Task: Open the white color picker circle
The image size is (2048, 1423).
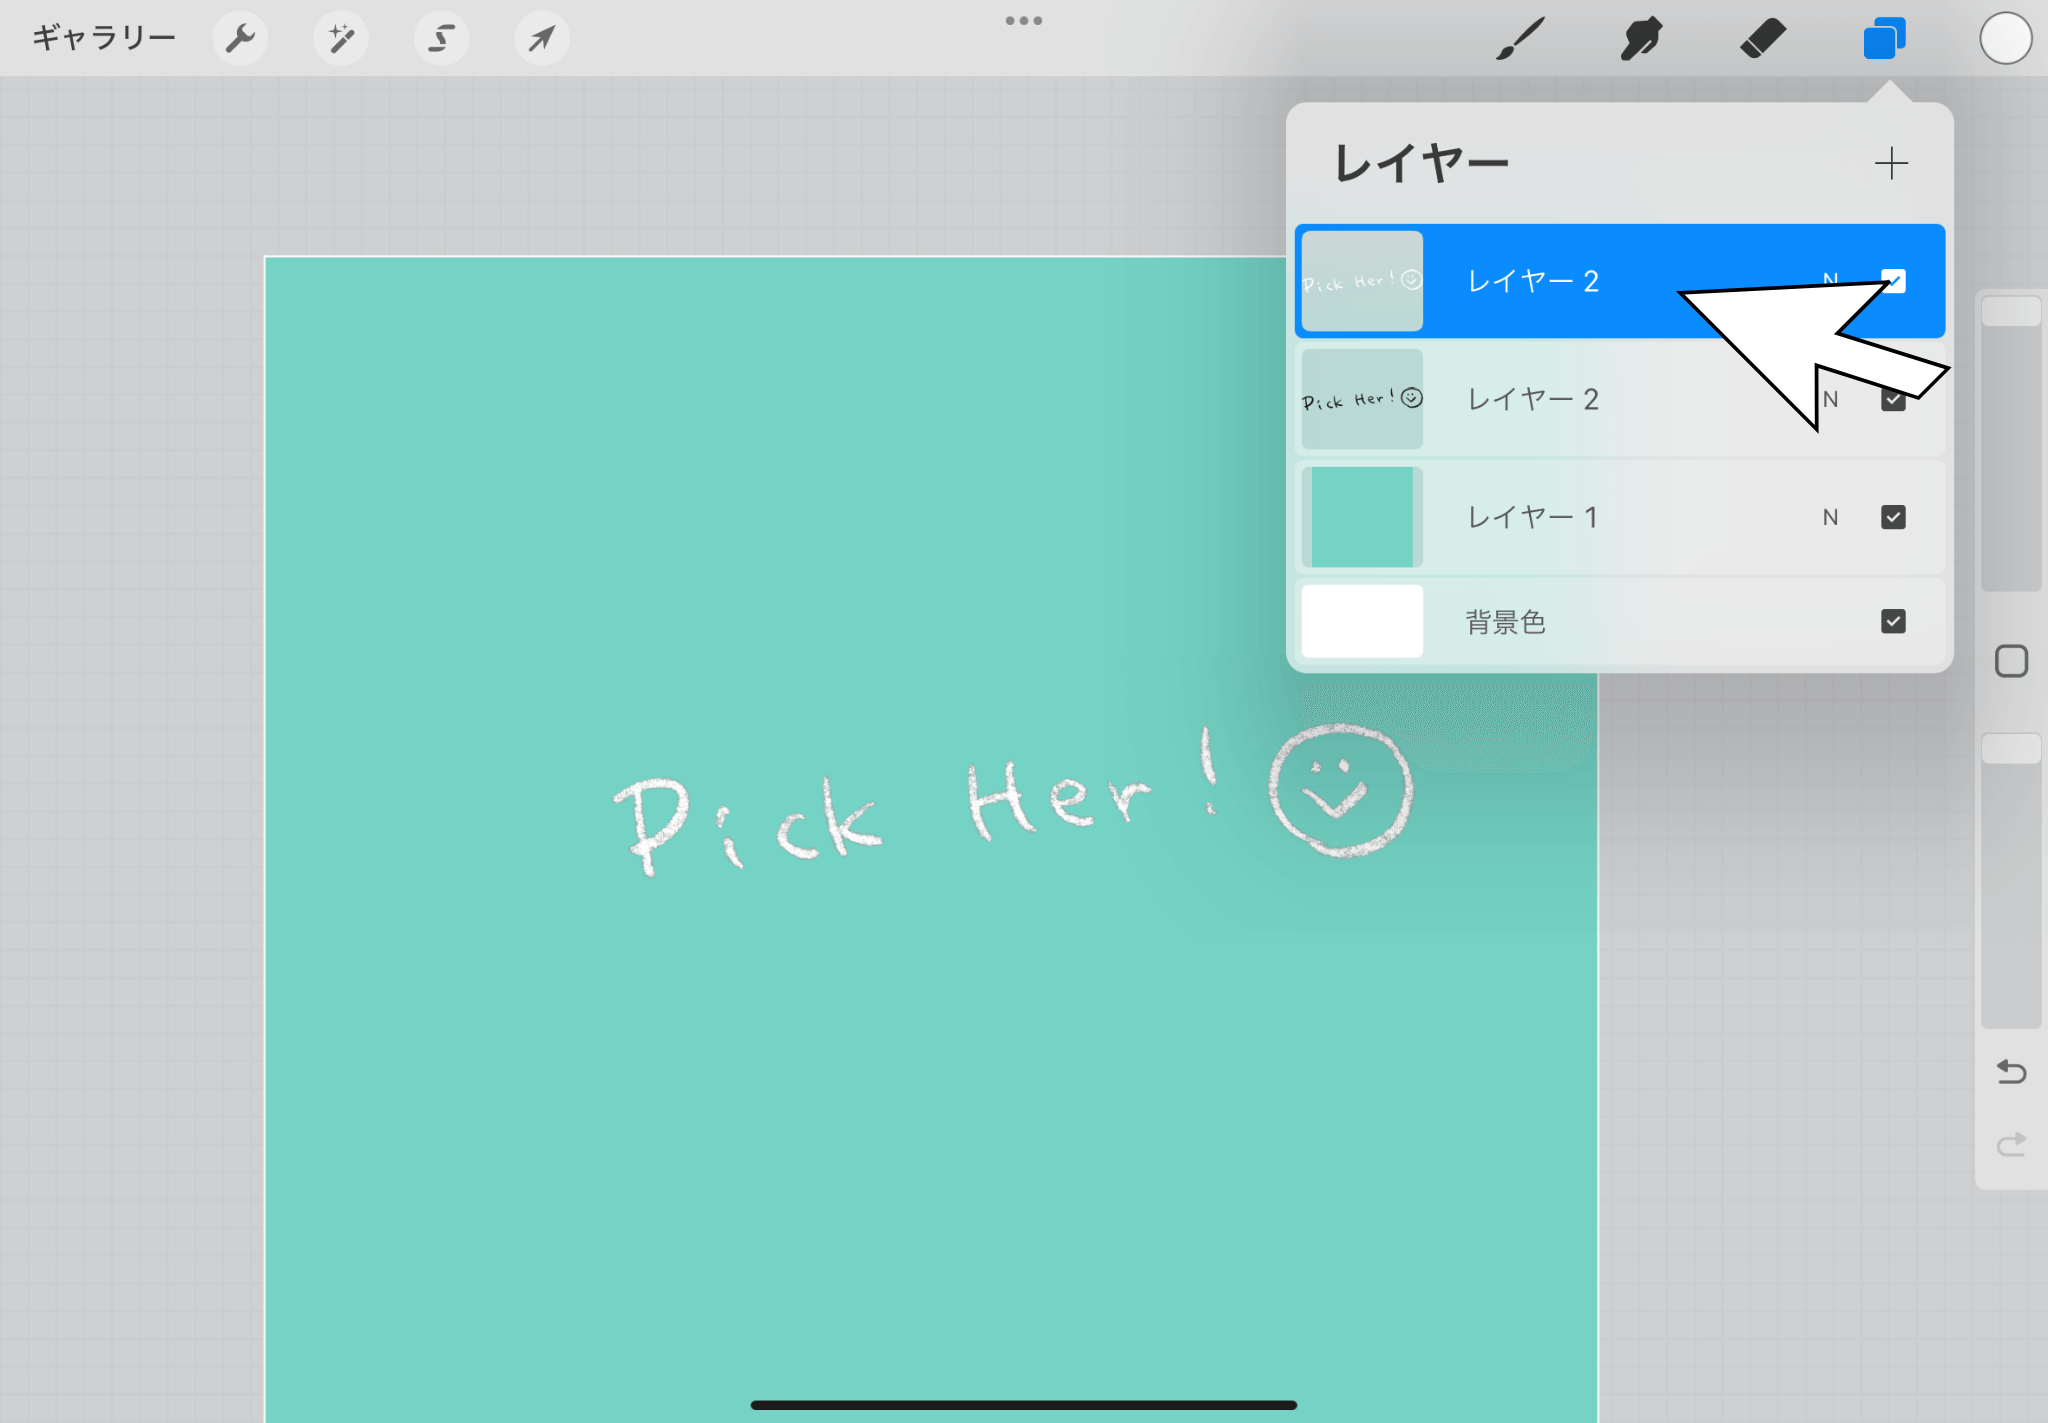Action: (x=2005, y=39)
